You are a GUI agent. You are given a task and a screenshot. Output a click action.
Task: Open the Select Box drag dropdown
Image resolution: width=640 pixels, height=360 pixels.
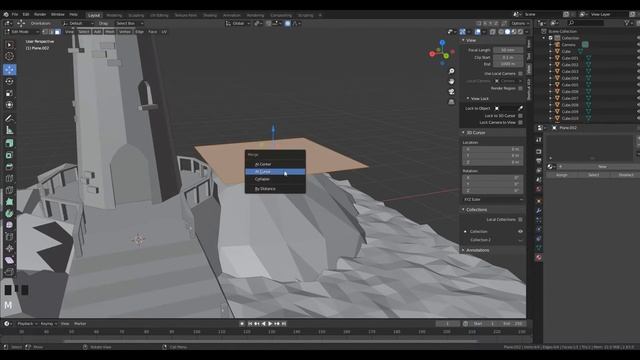pyautogui.click(x=128, y=23)
